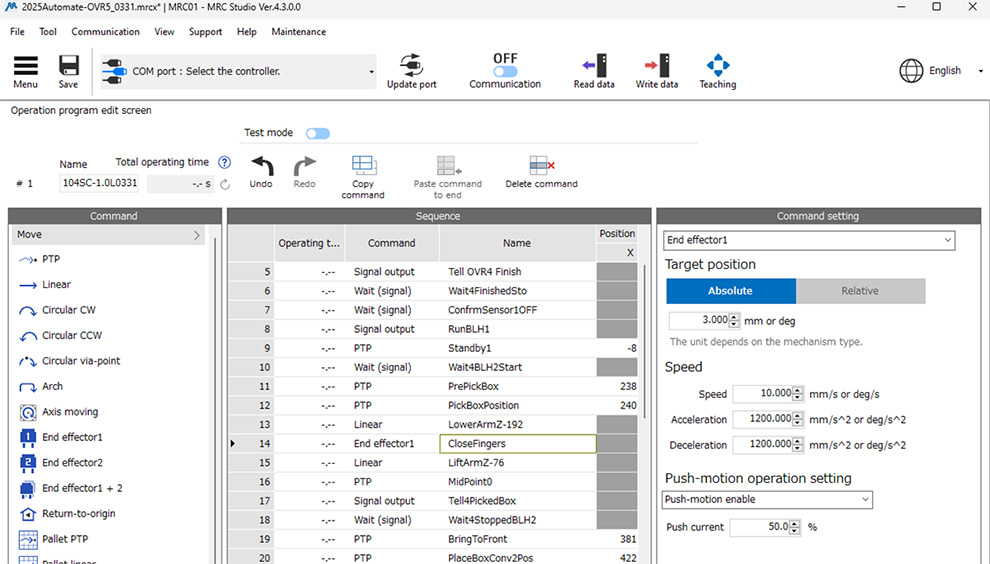Toggle the Communication OFF switch

click(505, 72)
